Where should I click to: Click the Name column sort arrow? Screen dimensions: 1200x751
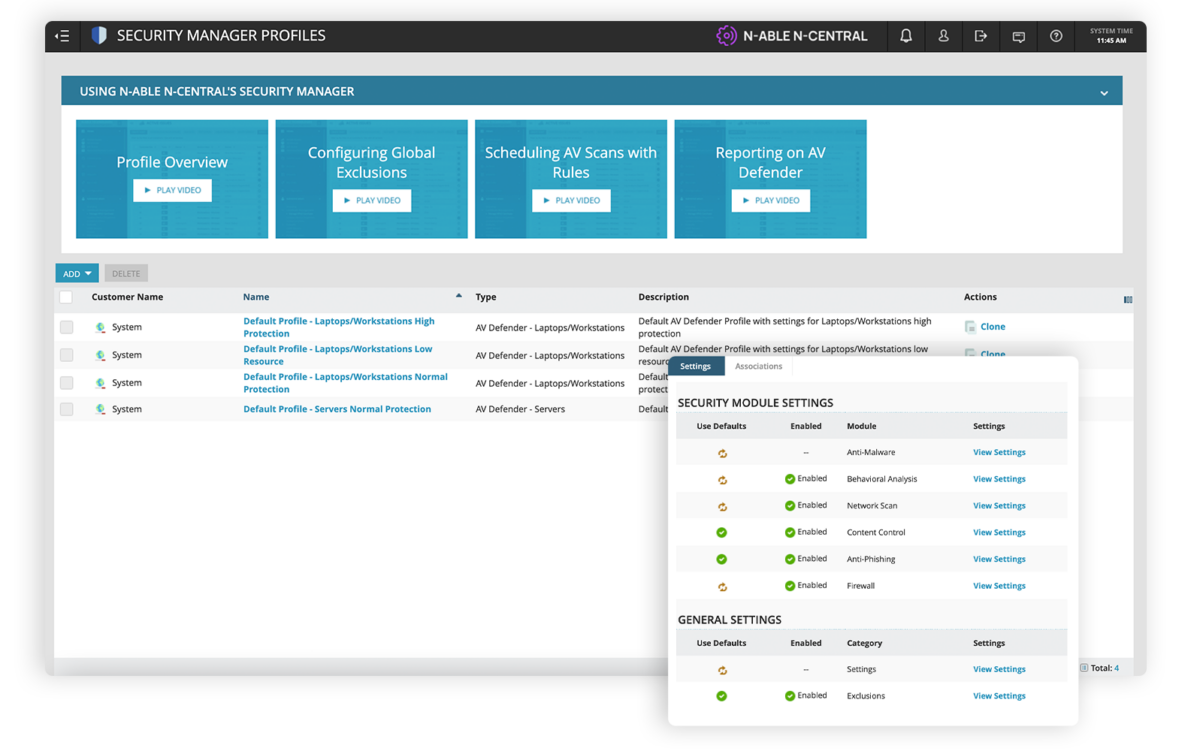pos(458,296)
